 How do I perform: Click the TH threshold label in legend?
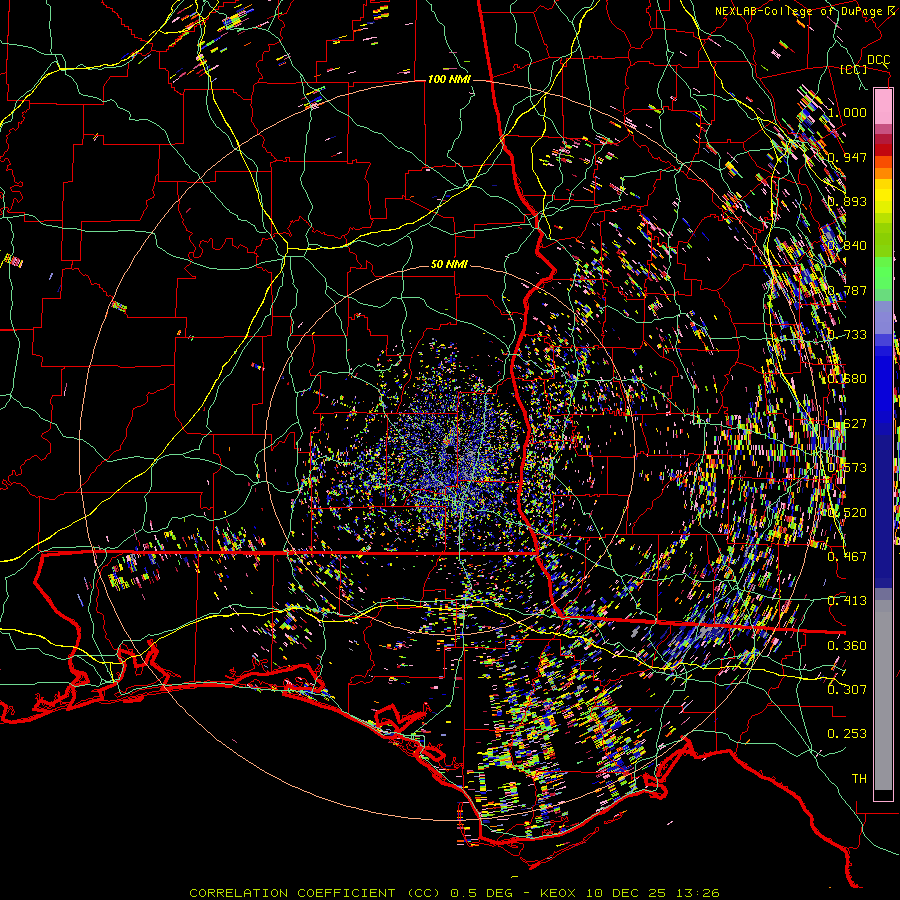(859, 778)
